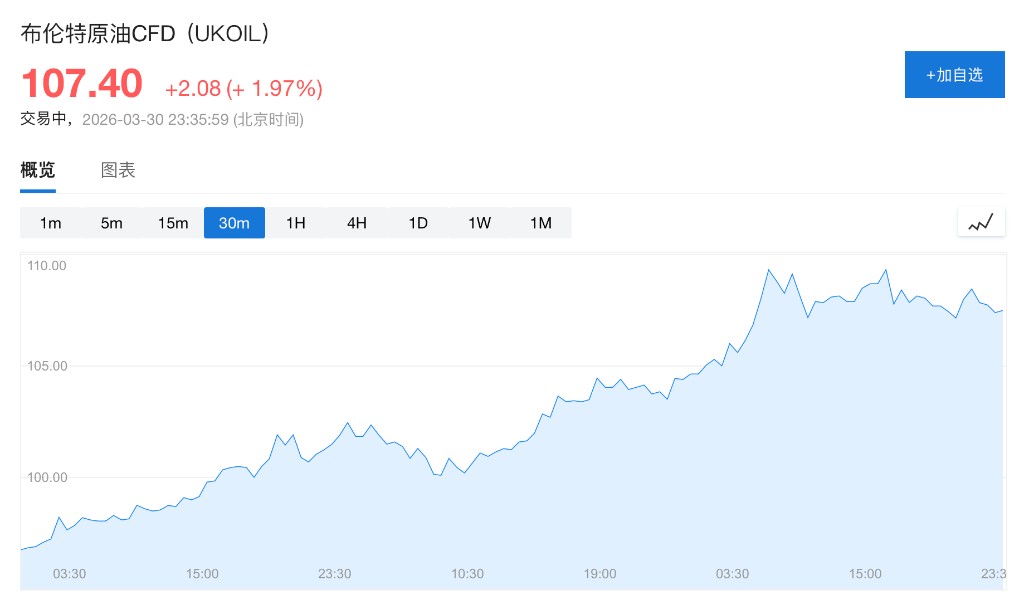
Task: Switch chart to 4H interval
Action: click(x=357, y=223)
